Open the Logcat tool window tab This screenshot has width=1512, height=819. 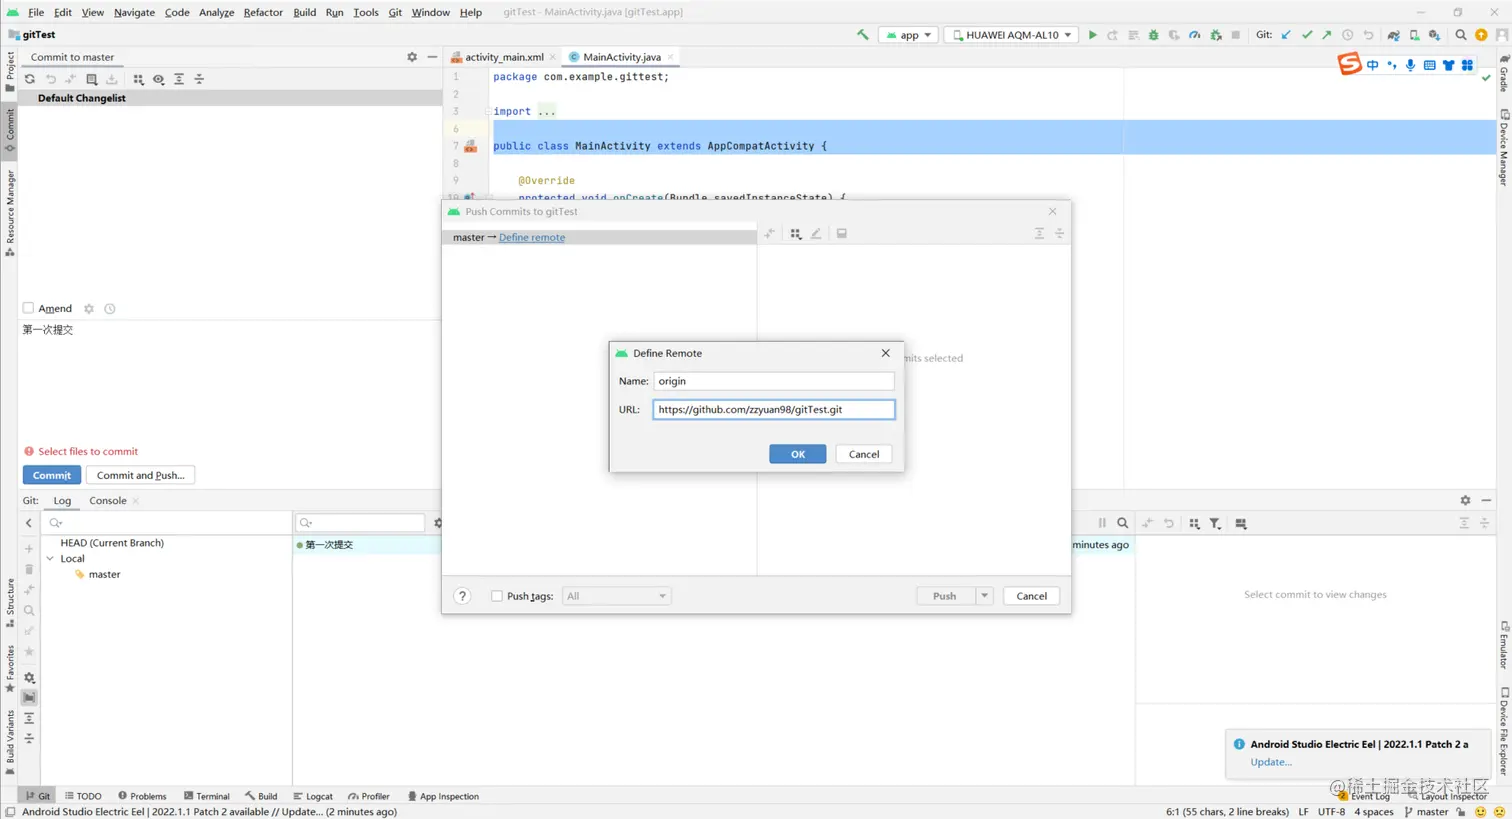313,797
